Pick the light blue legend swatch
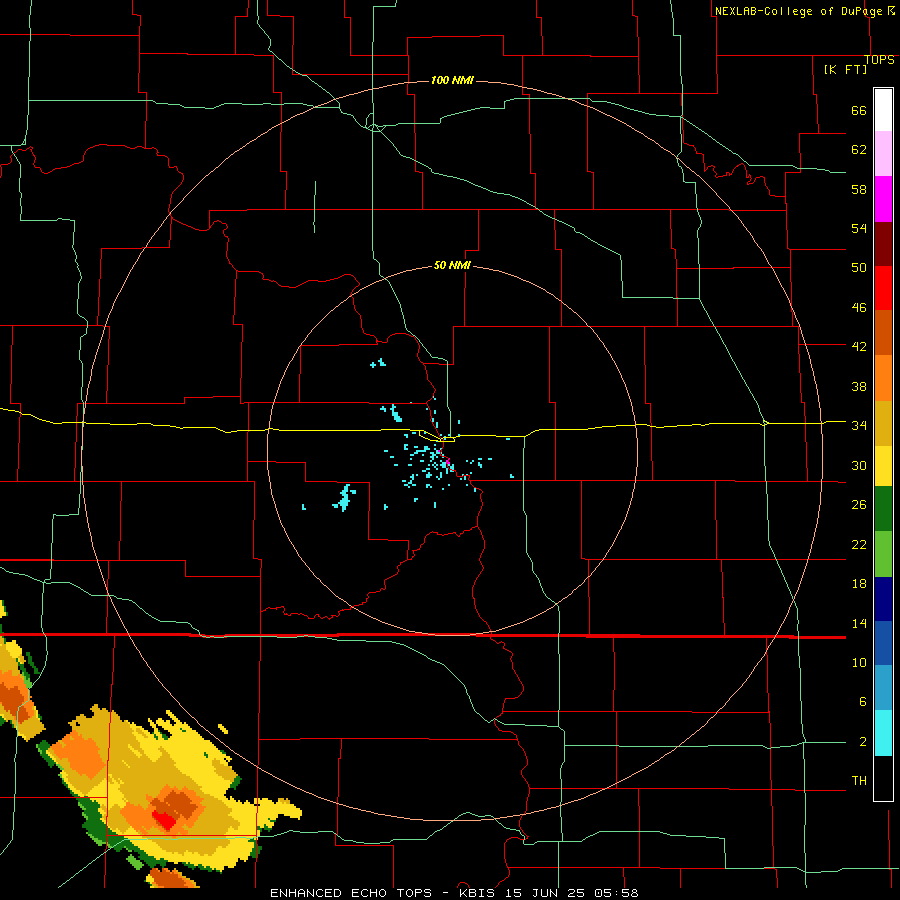The height and width of the screenshot is (900, 900). coord(883,688)
